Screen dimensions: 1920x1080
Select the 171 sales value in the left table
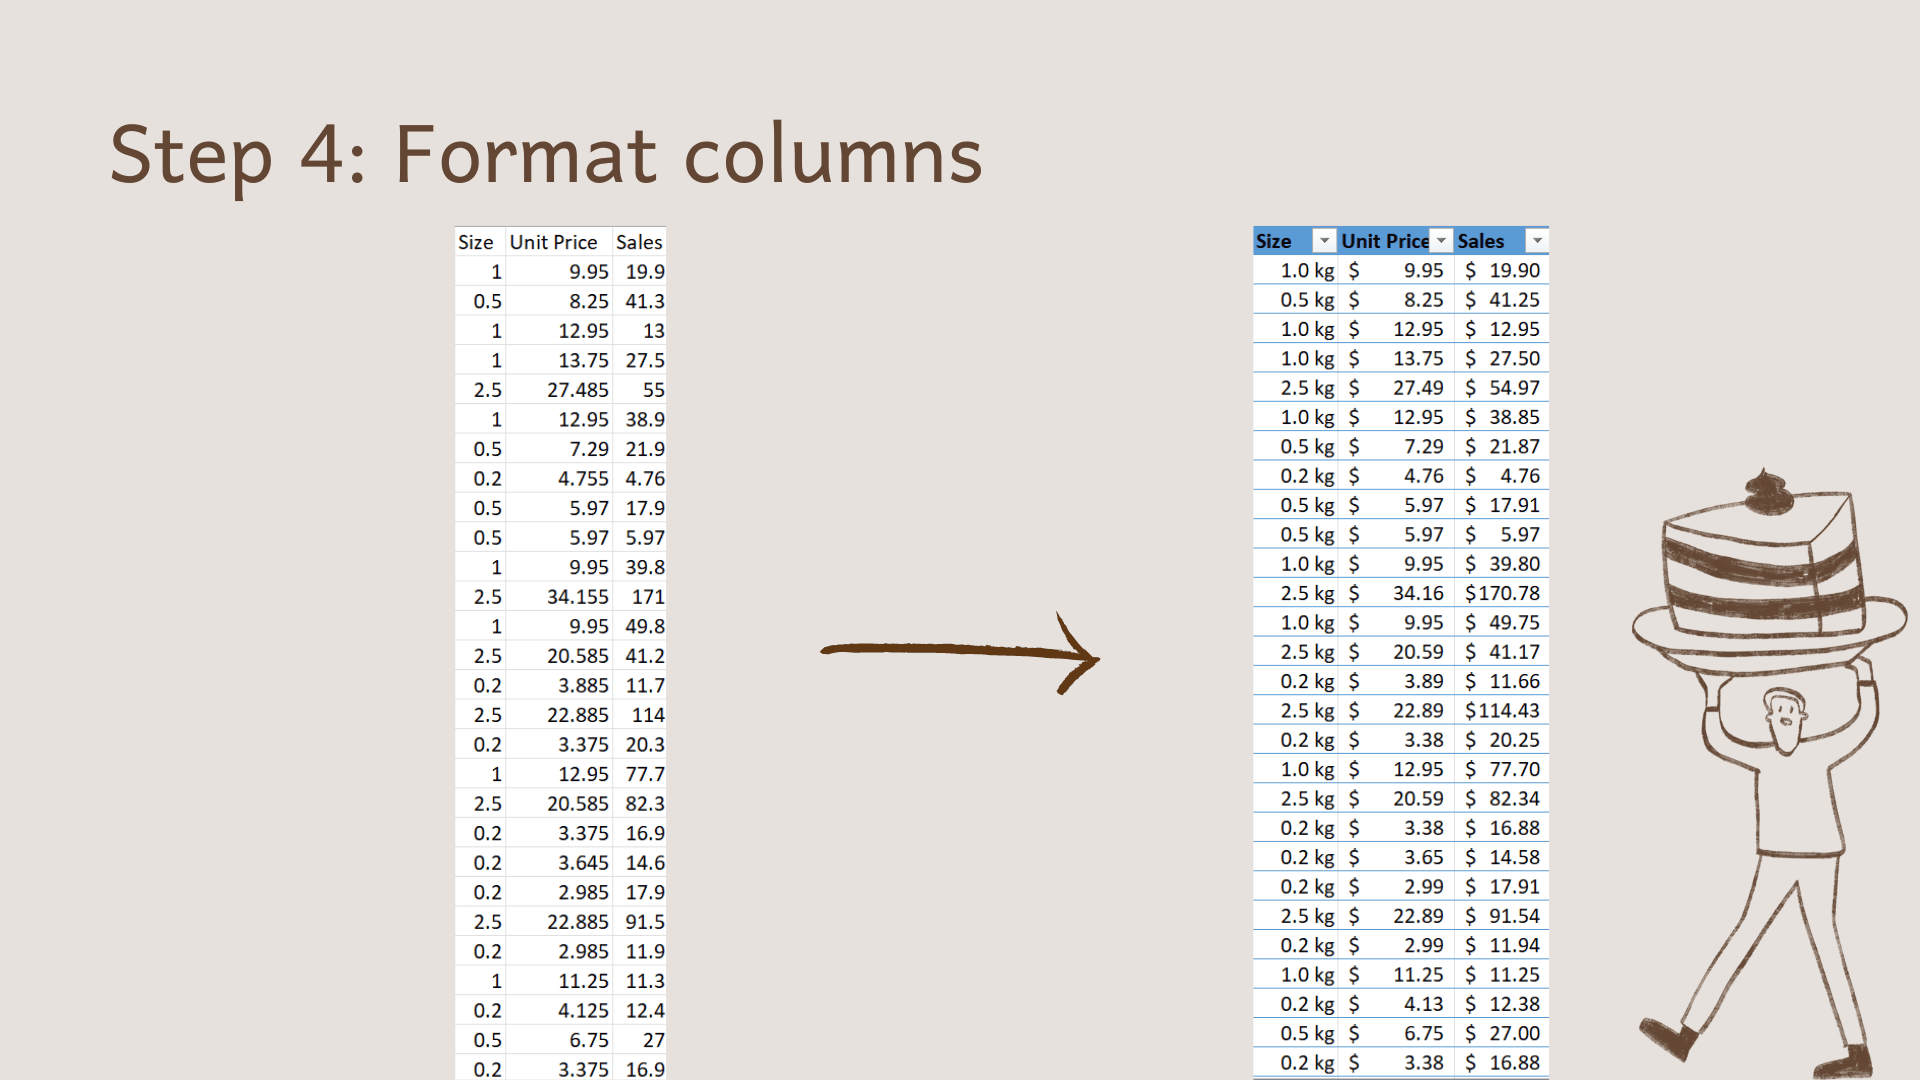pos(648,597)
